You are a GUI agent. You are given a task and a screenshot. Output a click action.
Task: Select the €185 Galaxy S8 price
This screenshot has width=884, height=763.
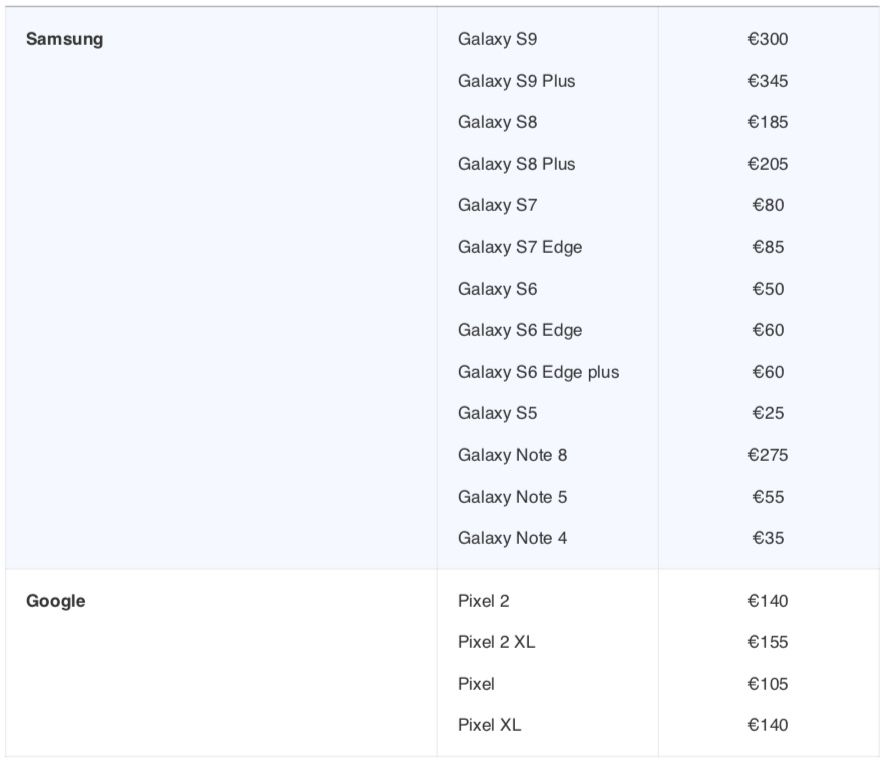[x=768, y=122]
